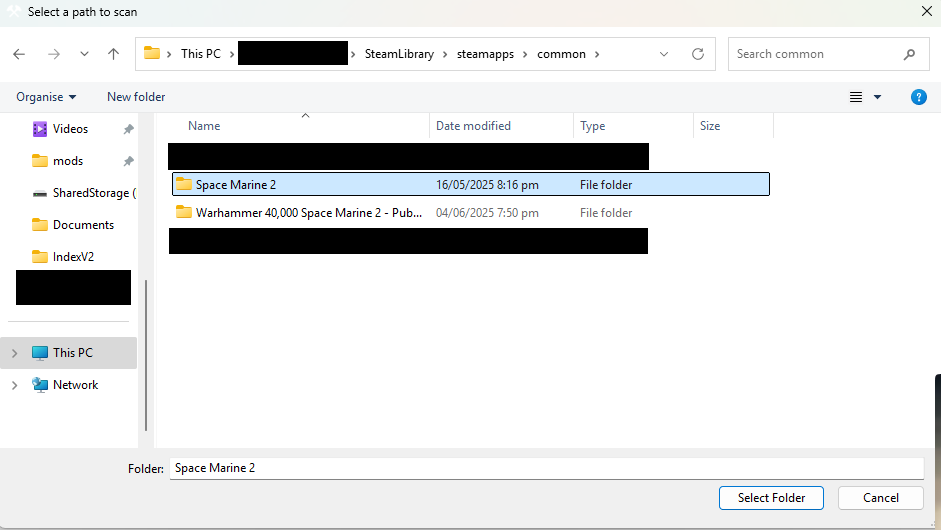Expand the chevron after common breadcrumb
The width and height of the screenshot is (941, 530).
tap(597, 54)
